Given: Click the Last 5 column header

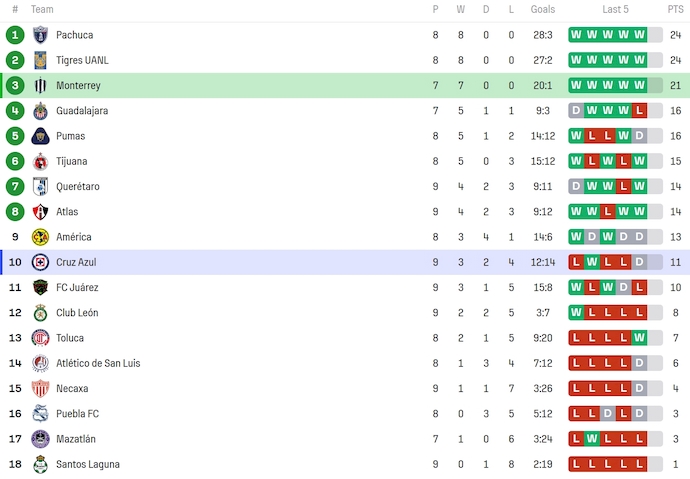Looking at the screenshot, I should pyautogui.click(x=615, y=9).
